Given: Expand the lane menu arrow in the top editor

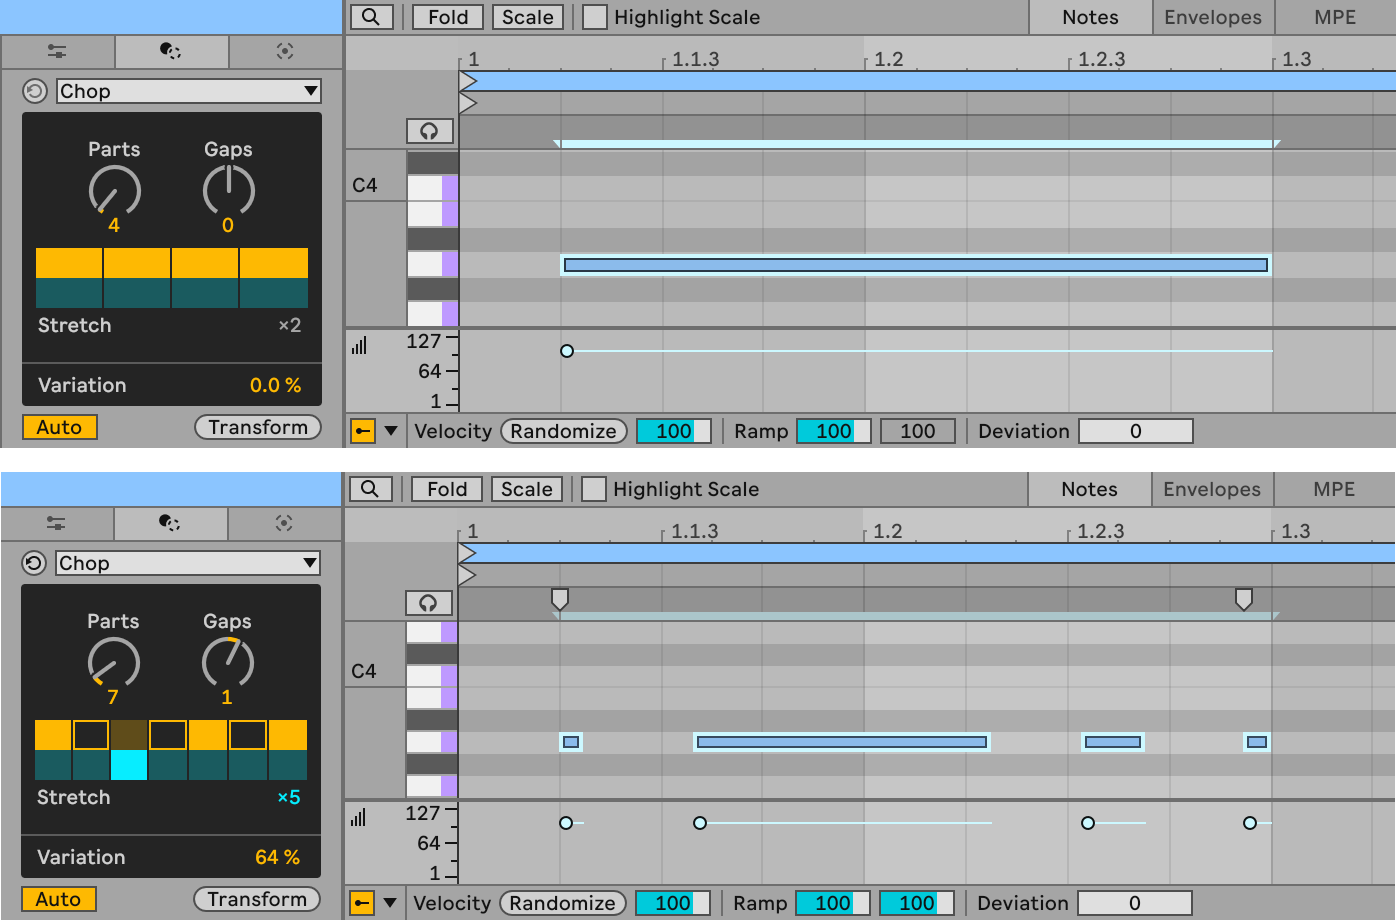Looking at the screenshot, I should coord(391,431).
